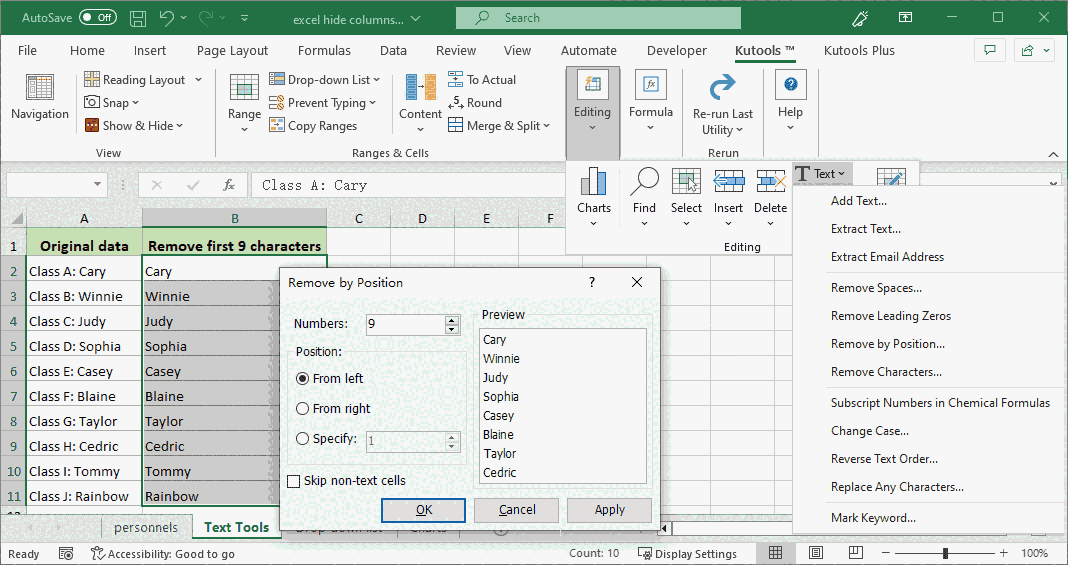Open the Range tool icon
1068x565 pixels.
(x=244, y=88)
